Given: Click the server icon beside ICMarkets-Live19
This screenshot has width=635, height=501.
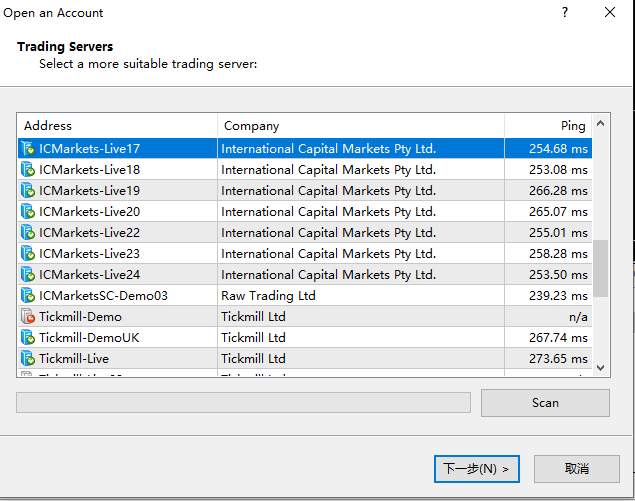Looking at the screenshot, I should (28, 190).
